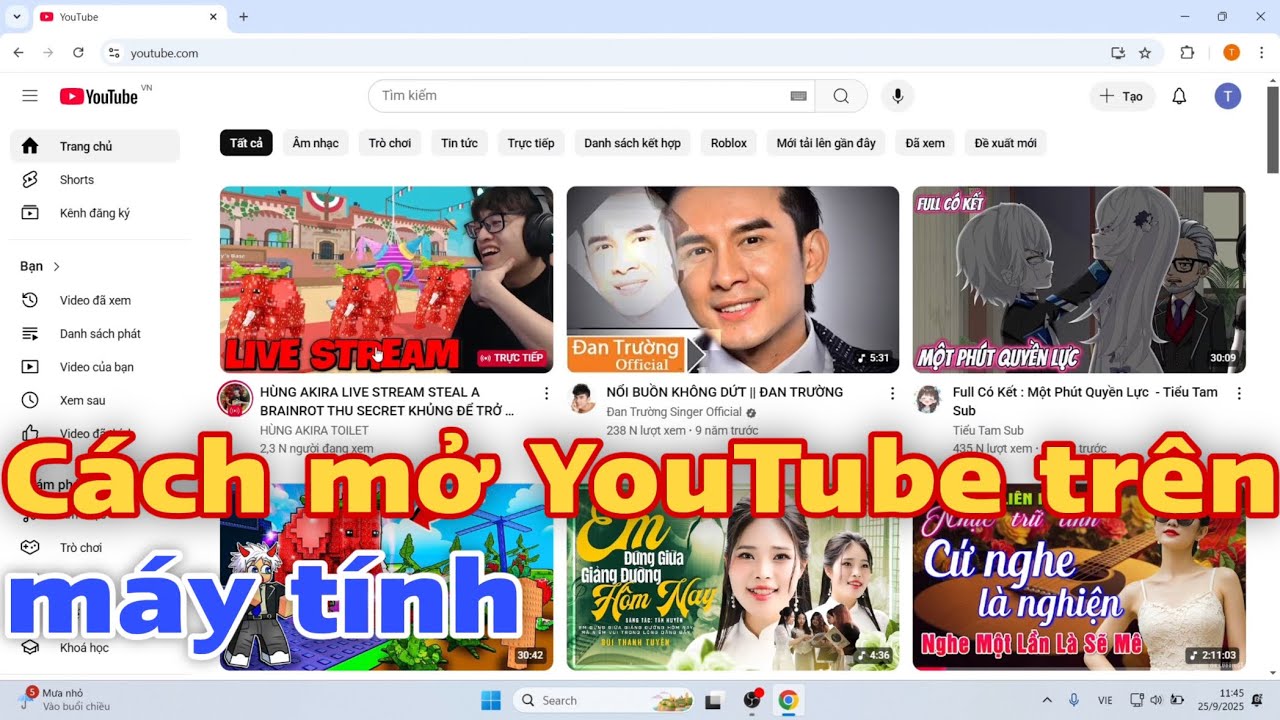Select the Tất cả filter chip
Viewport: 1280px width, 720px height.
(x=246, y=143)
